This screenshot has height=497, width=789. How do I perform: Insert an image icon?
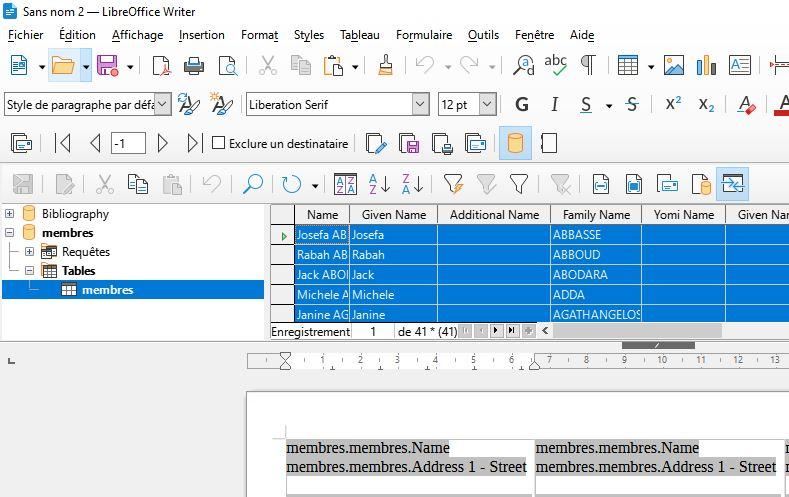coord(674,65)
